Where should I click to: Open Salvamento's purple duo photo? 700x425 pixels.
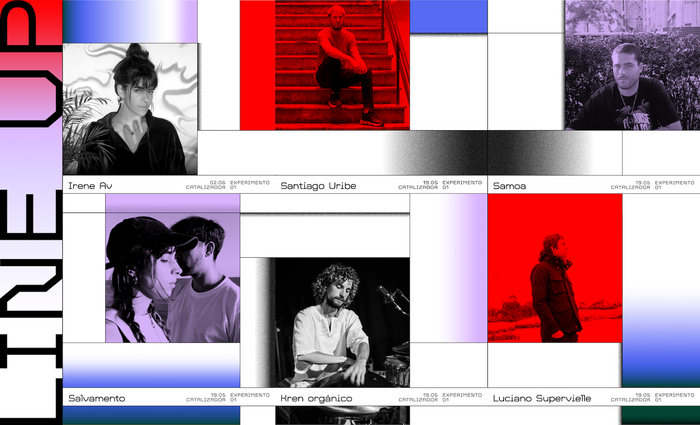(x=172, y=268)
